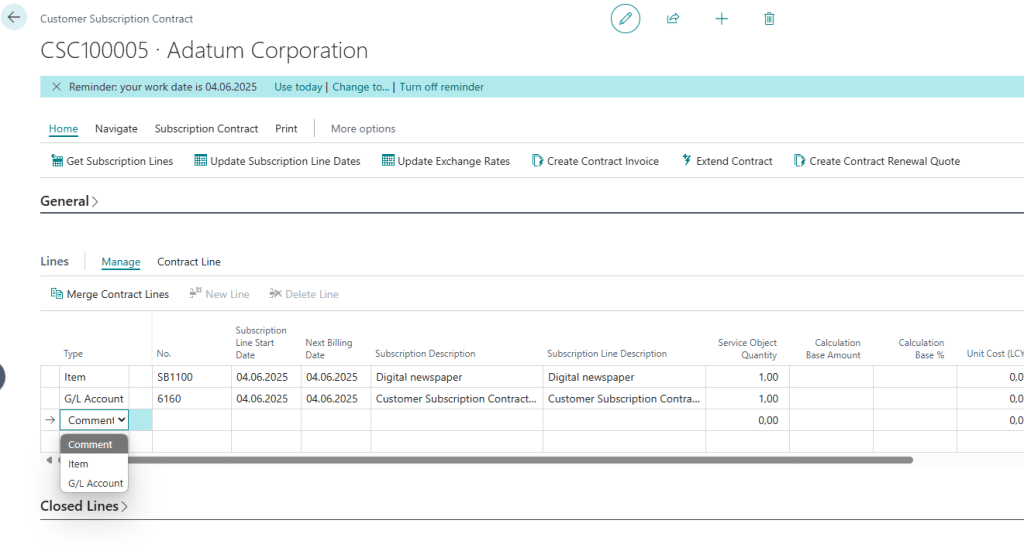Screen dimensions: 1024x551
Task: Click Create Contract Invoice
Action: tap(595, 161)
